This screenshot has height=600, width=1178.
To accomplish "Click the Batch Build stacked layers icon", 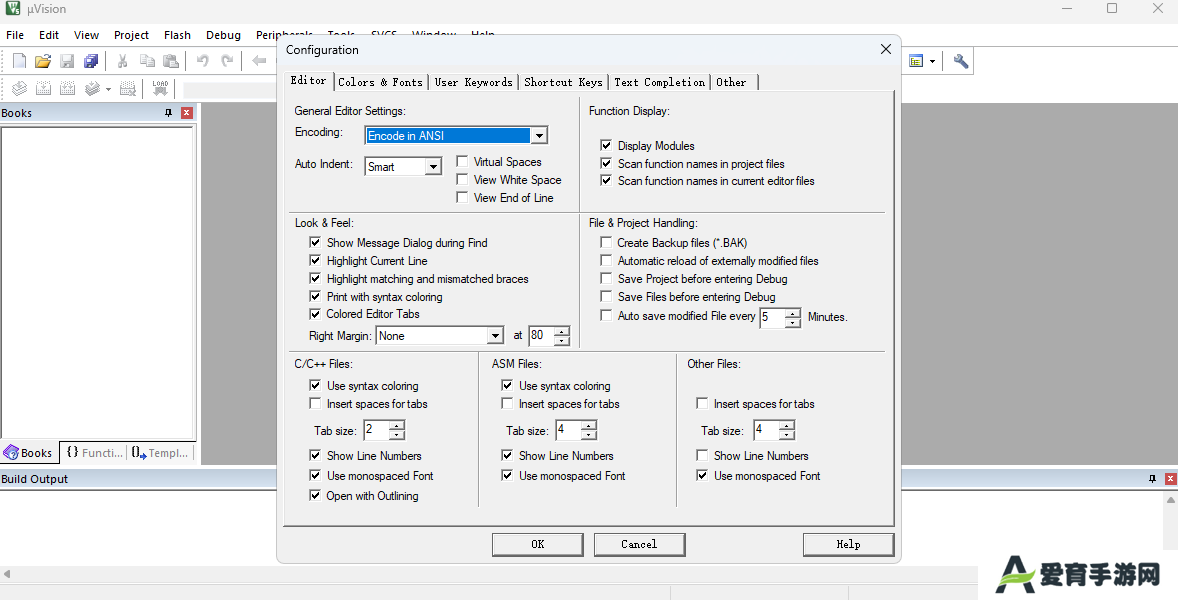I will pos(92,89).
